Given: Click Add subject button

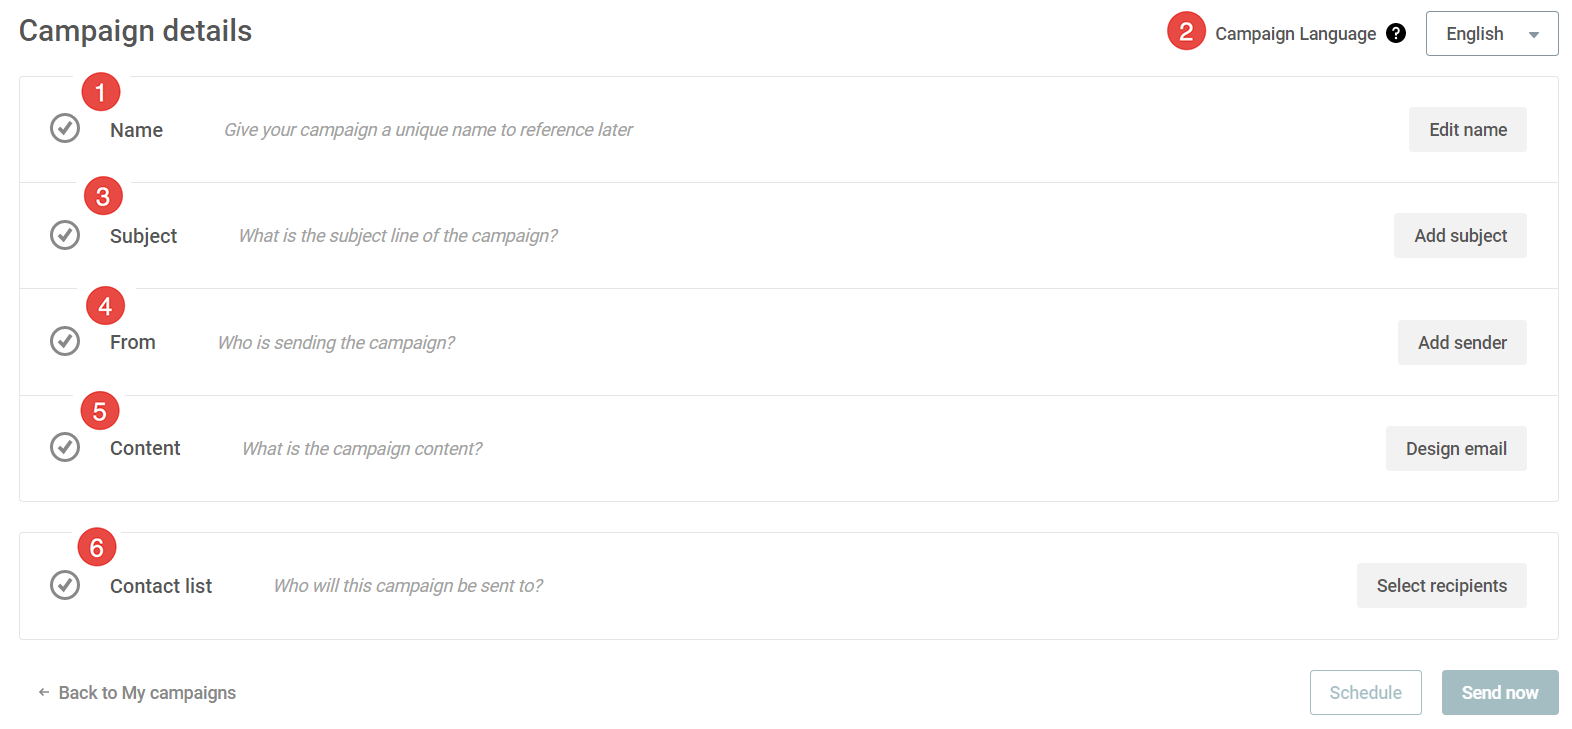Looking at the screenshot, I should tap(1460, 235).
